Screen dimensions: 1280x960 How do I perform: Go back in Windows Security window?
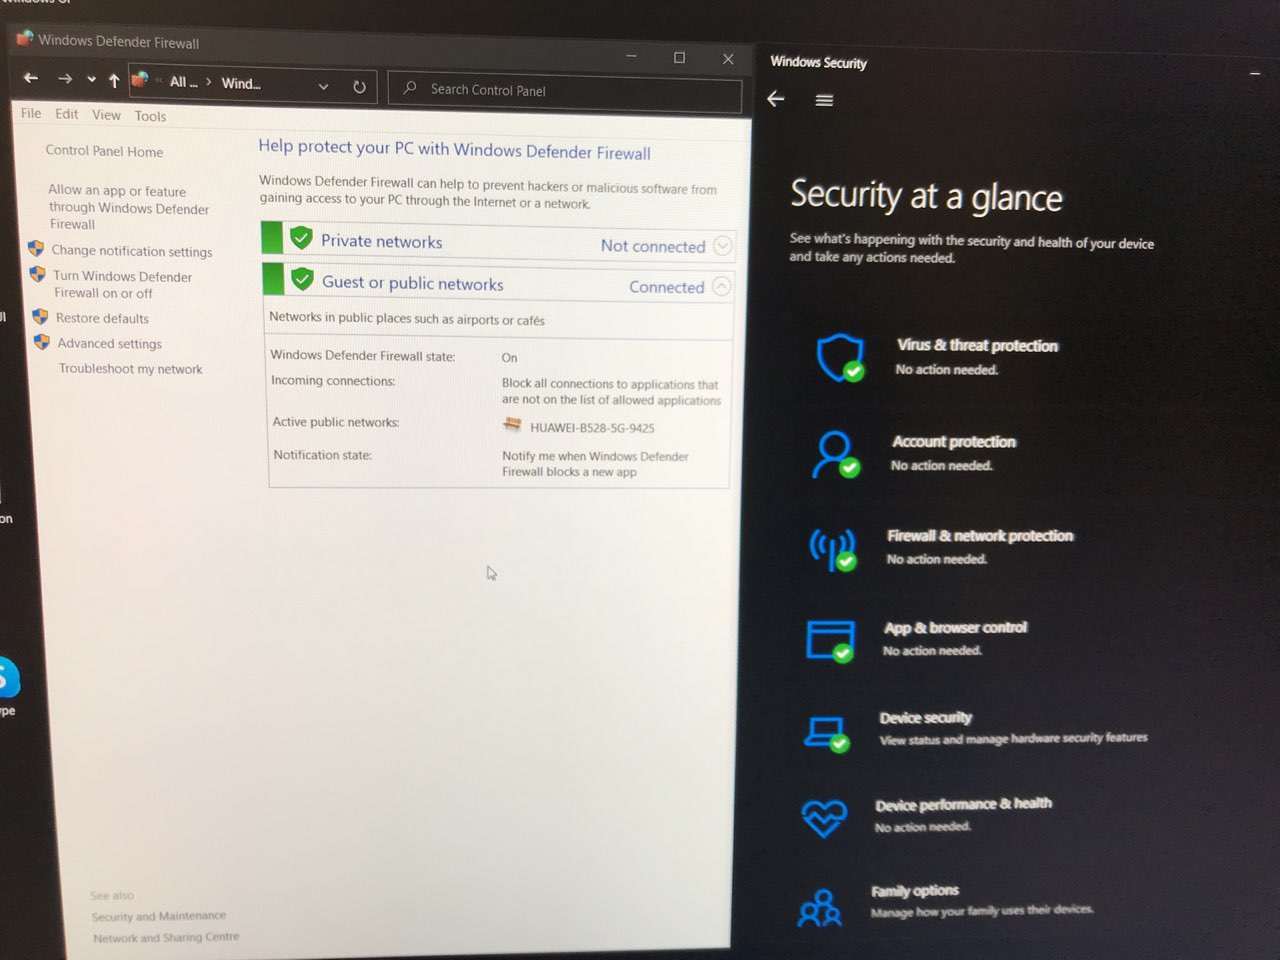click(776, 99)
